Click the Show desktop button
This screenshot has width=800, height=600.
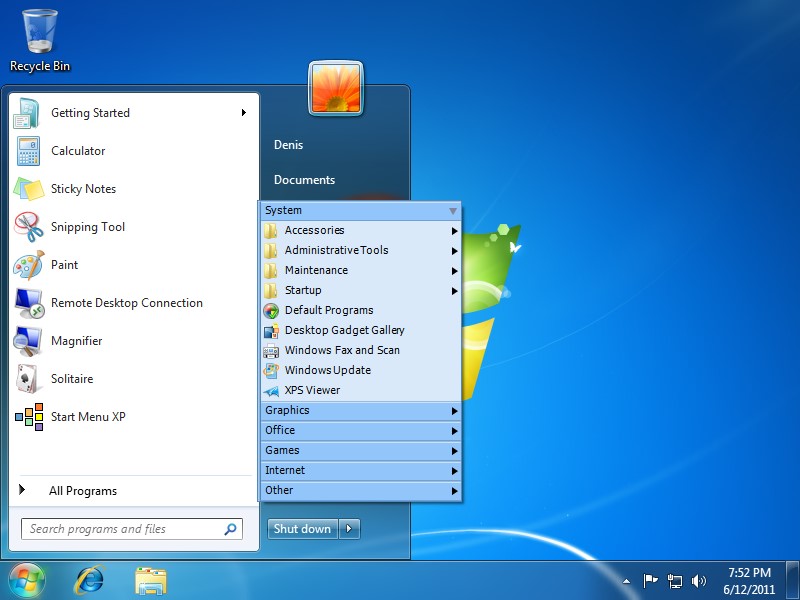coord(792,580)
